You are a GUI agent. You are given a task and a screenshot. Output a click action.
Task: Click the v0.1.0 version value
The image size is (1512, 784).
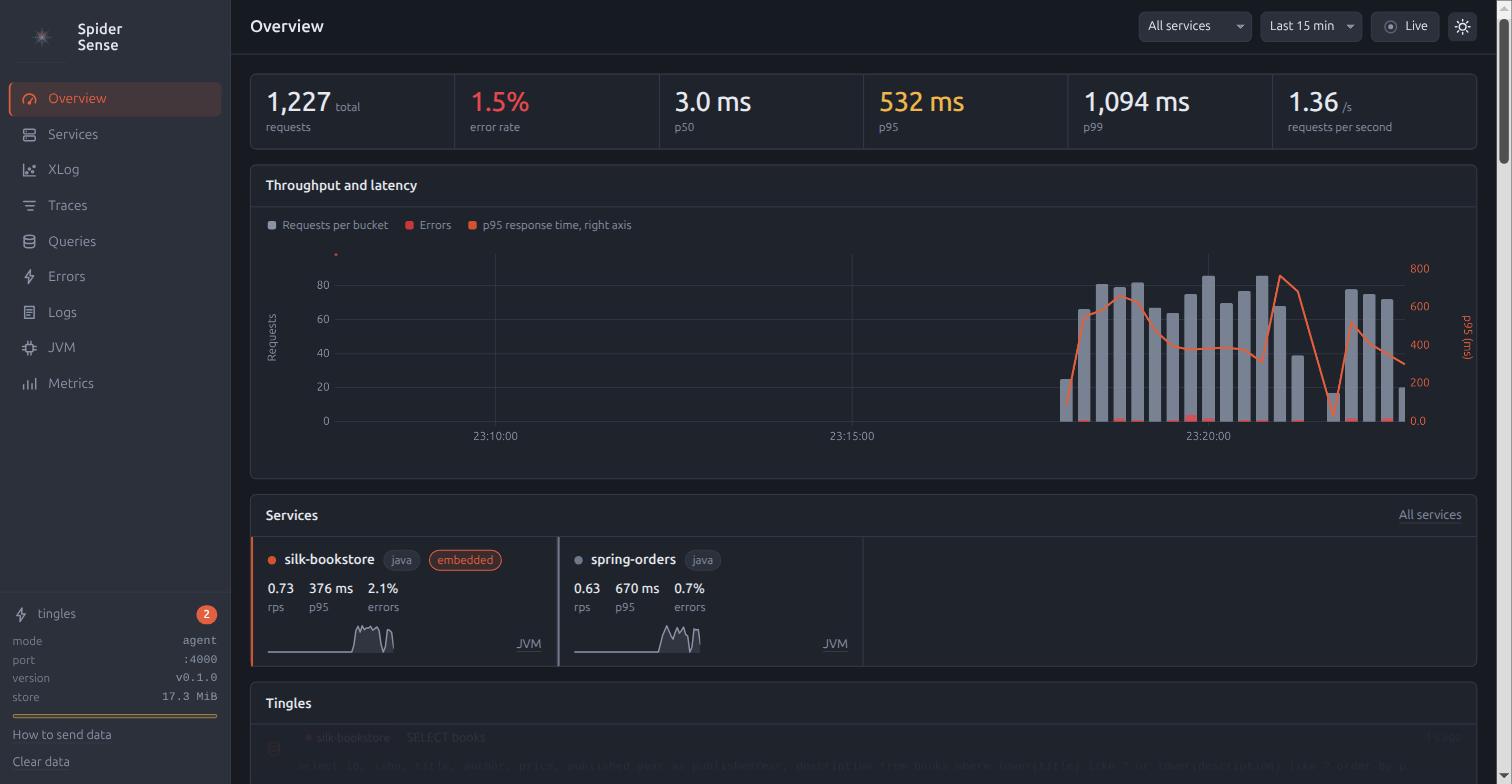tap(196, 678)
